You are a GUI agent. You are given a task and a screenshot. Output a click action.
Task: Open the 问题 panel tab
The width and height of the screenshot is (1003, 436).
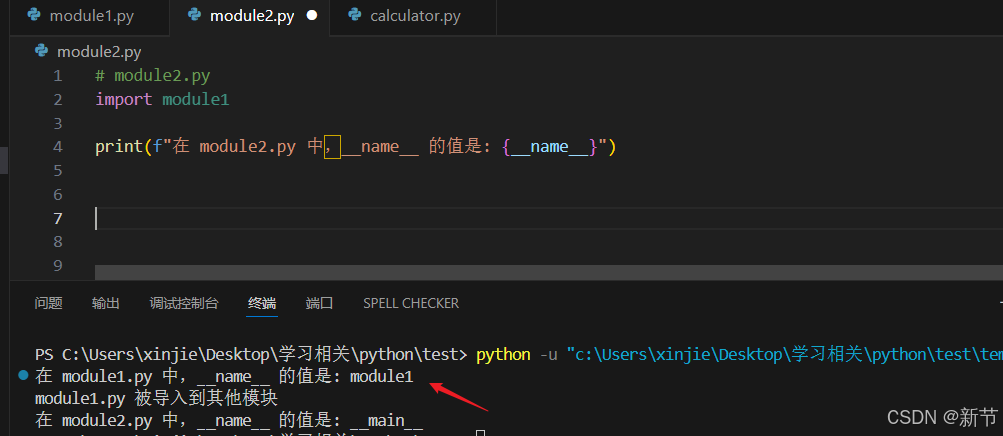49,303
